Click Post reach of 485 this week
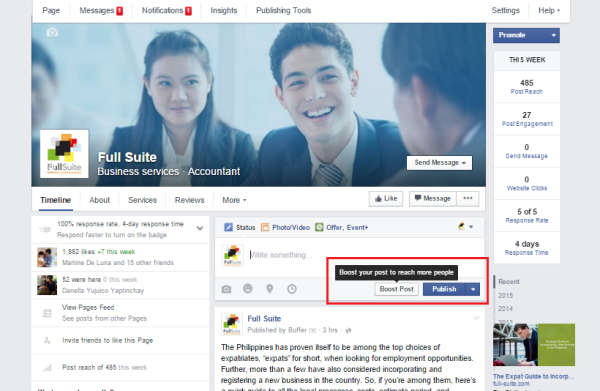 click(x=104, y=367)
